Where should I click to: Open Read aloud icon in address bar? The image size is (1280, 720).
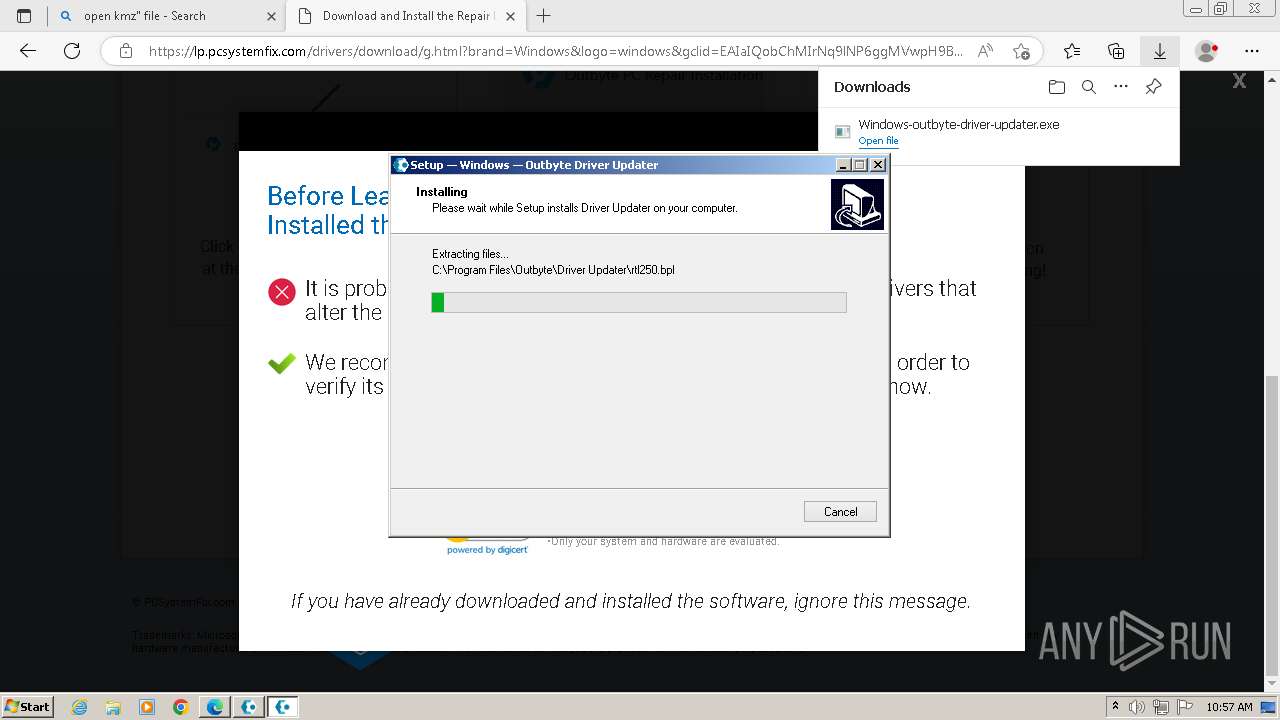point(985,51)
